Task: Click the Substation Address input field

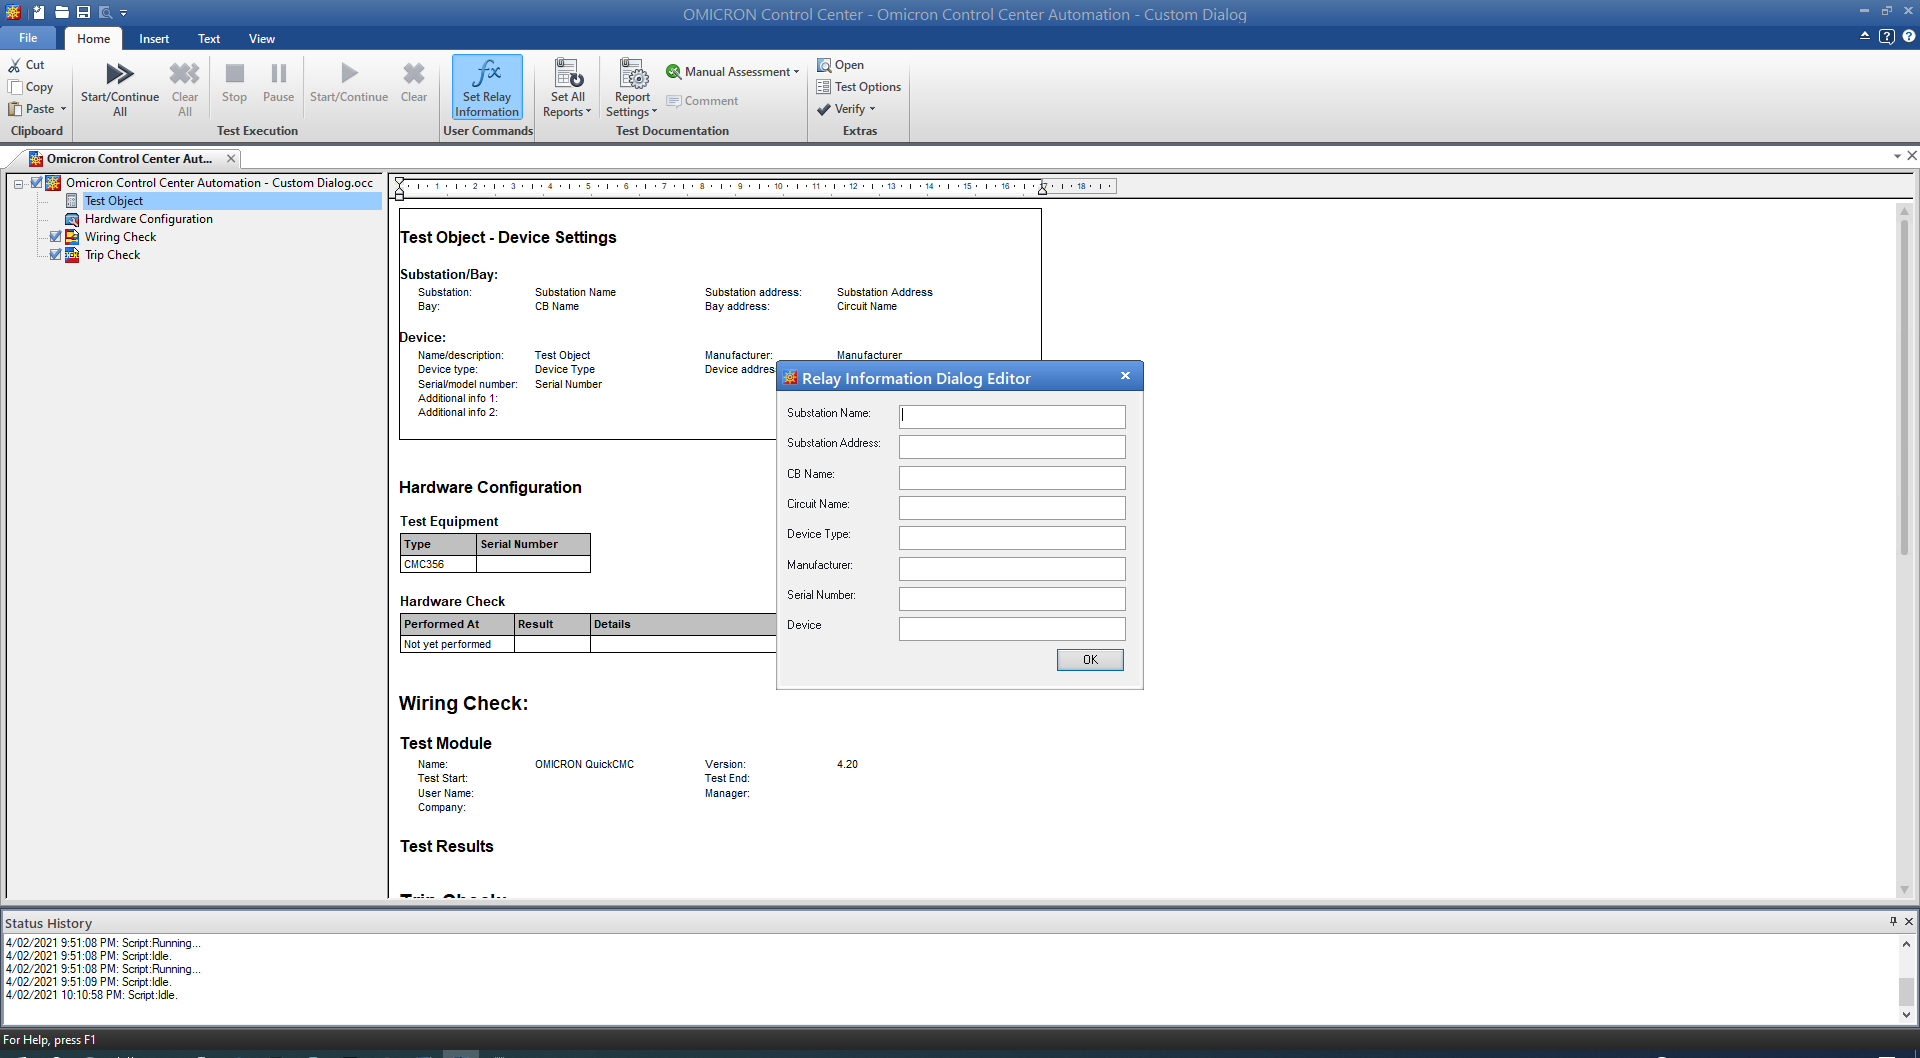Action: coord(1012,446)
